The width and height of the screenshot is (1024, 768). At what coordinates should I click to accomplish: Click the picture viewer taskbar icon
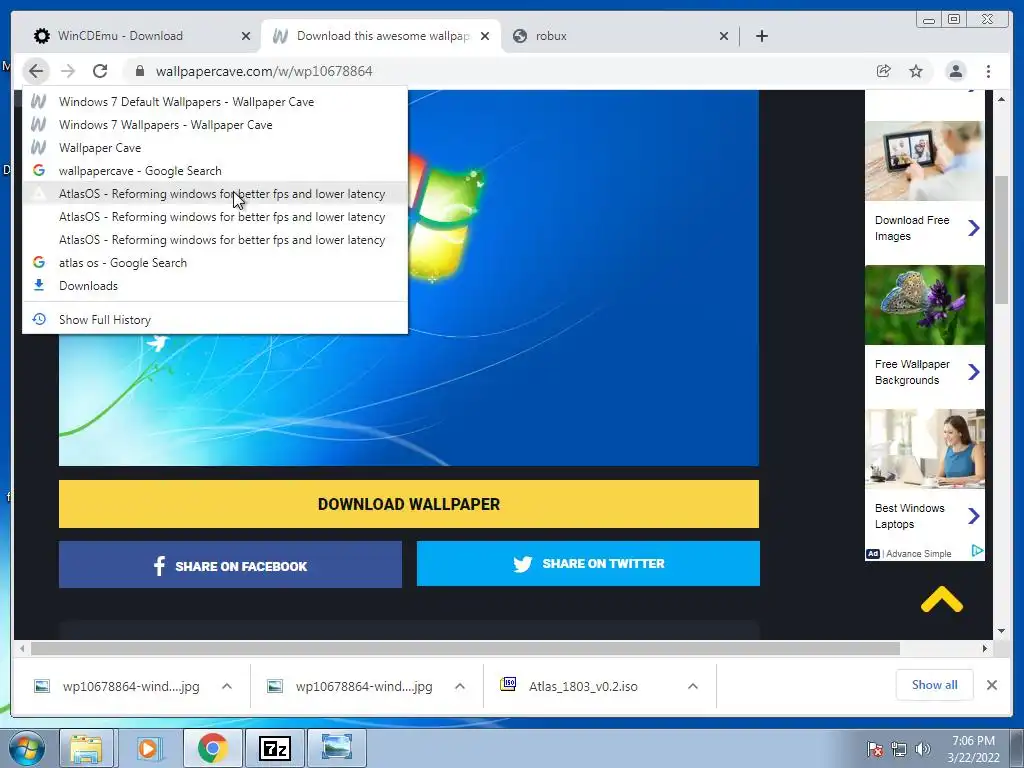click(x=336, y=748)
